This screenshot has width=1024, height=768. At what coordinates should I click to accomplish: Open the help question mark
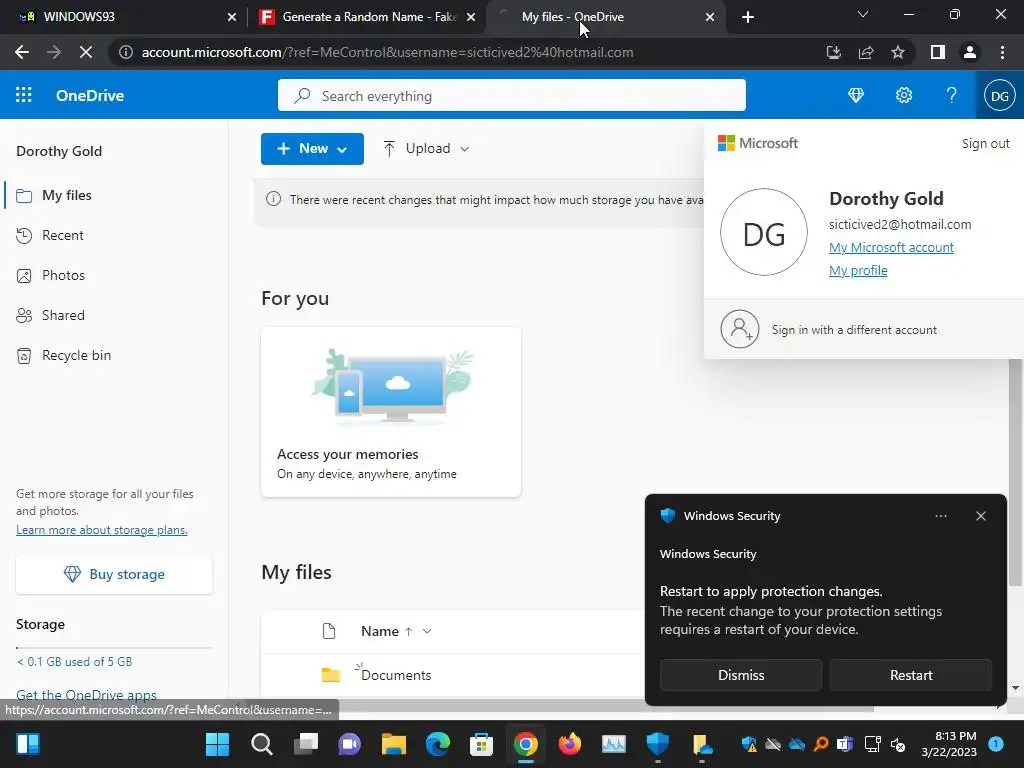(952, 95)
